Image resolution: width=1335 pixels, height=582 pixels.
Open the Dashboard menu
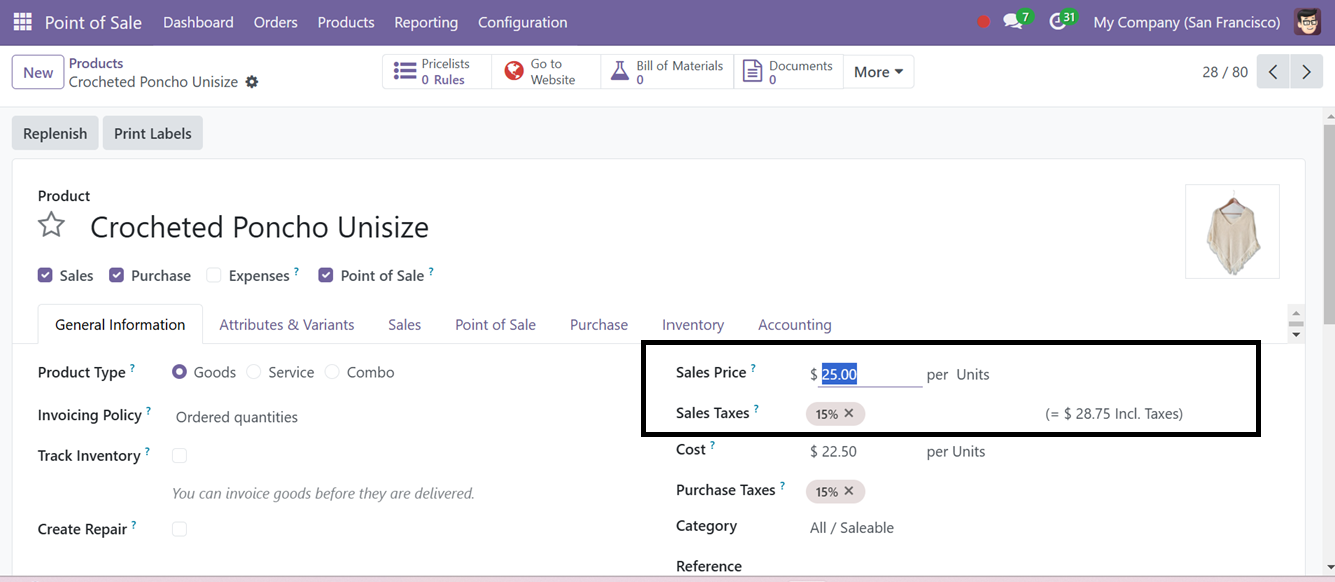(x=198, y=22)
